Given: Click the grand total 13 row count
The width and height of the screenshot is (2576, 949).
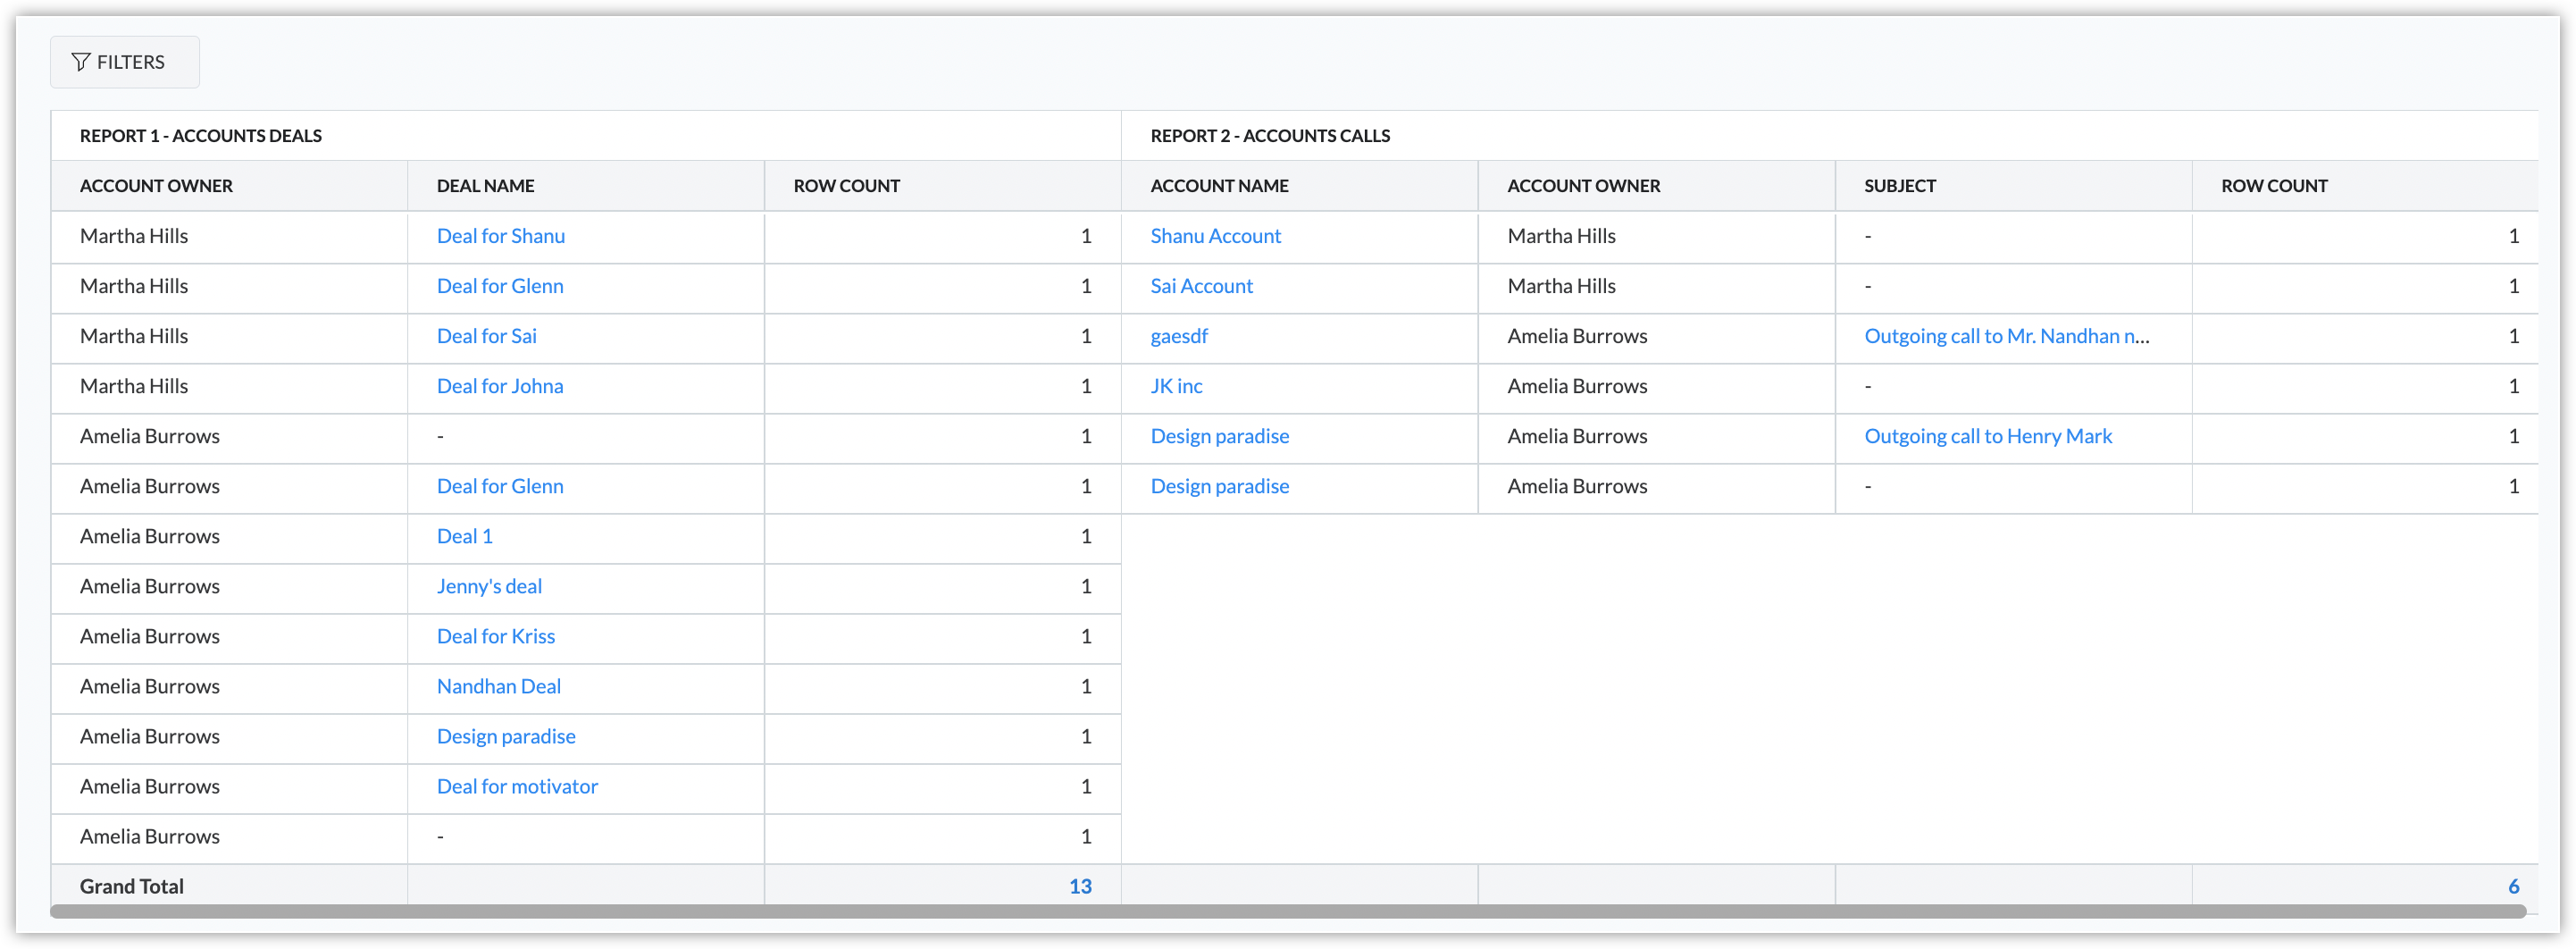Looking at the screenshot, I should (1080, 886).
